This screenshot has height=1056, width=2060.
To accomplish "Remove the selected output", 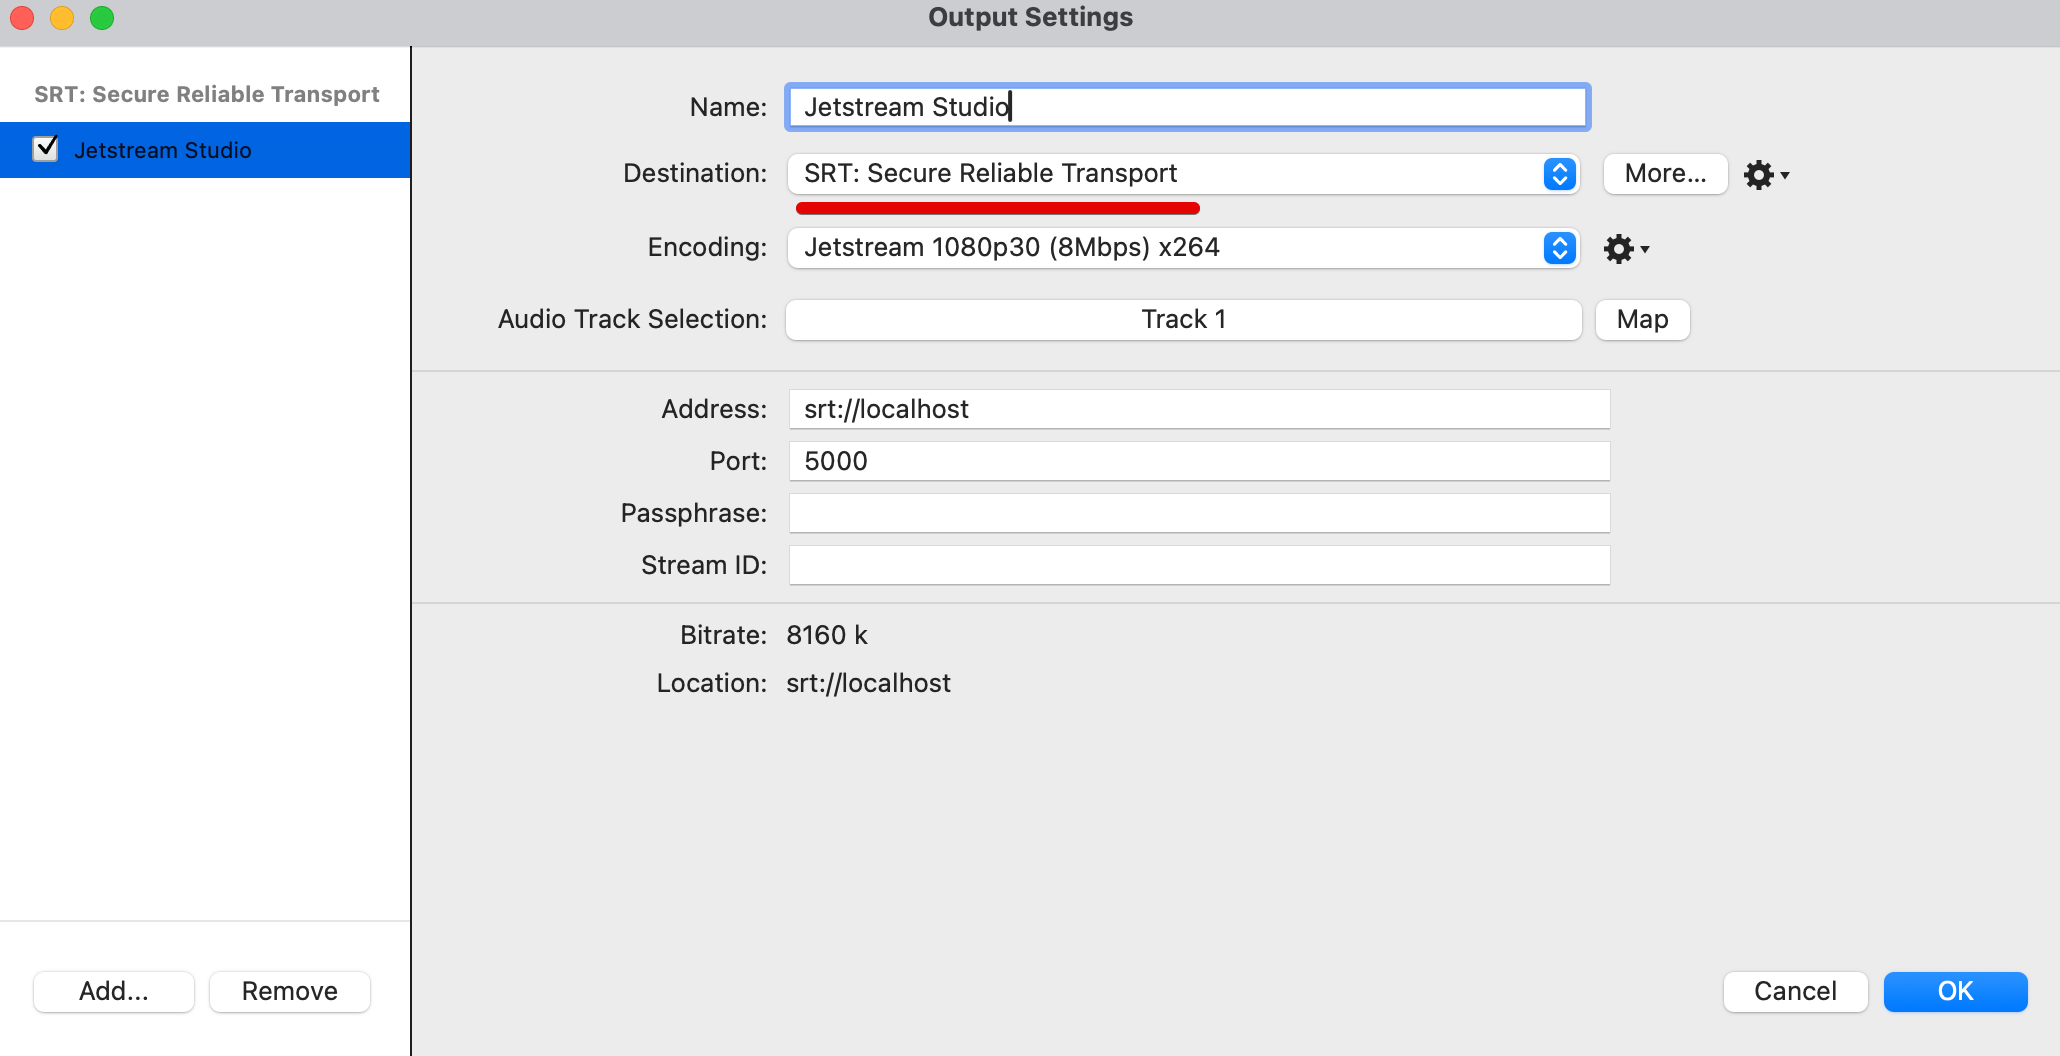I will coord(290,991).
